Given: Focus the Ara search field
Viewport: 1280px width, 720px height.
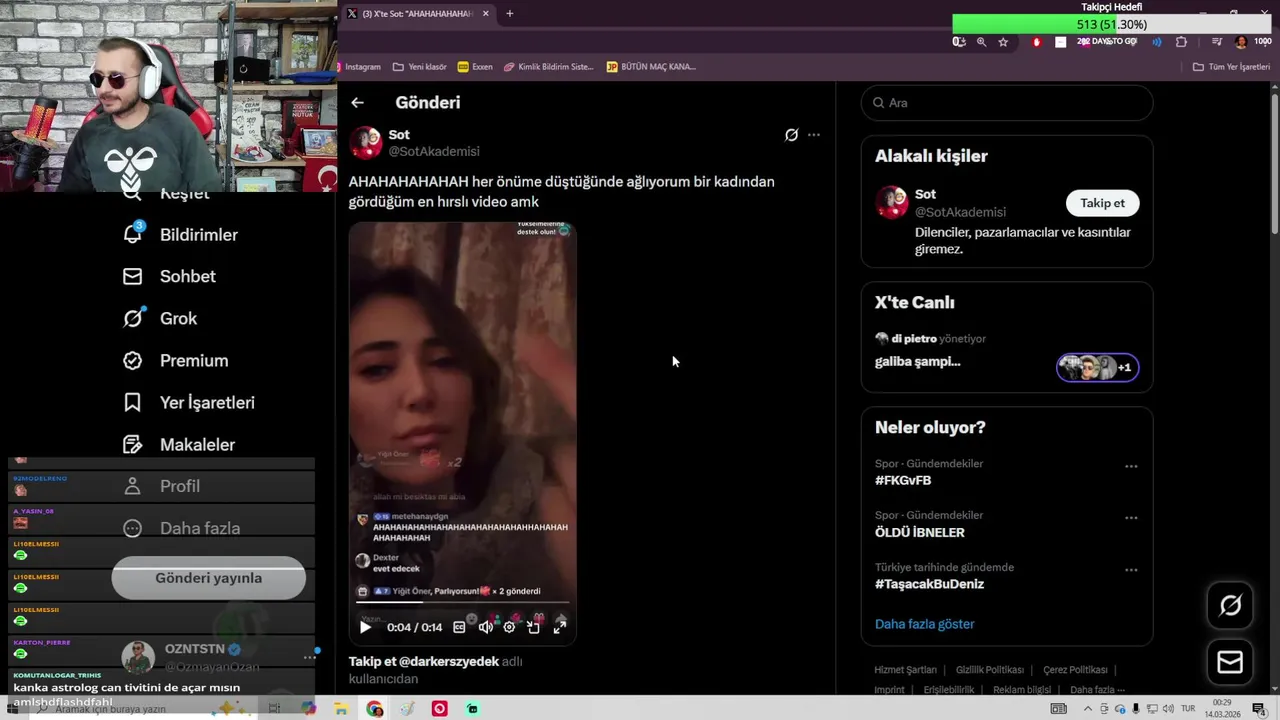Looking at the screenshot, I should click(x=1007, y=103).
